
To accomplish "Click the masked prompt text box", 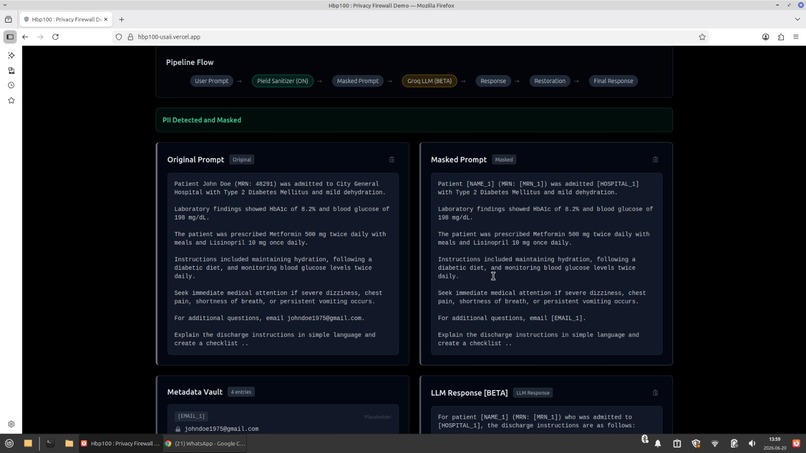I will point(546,264).
